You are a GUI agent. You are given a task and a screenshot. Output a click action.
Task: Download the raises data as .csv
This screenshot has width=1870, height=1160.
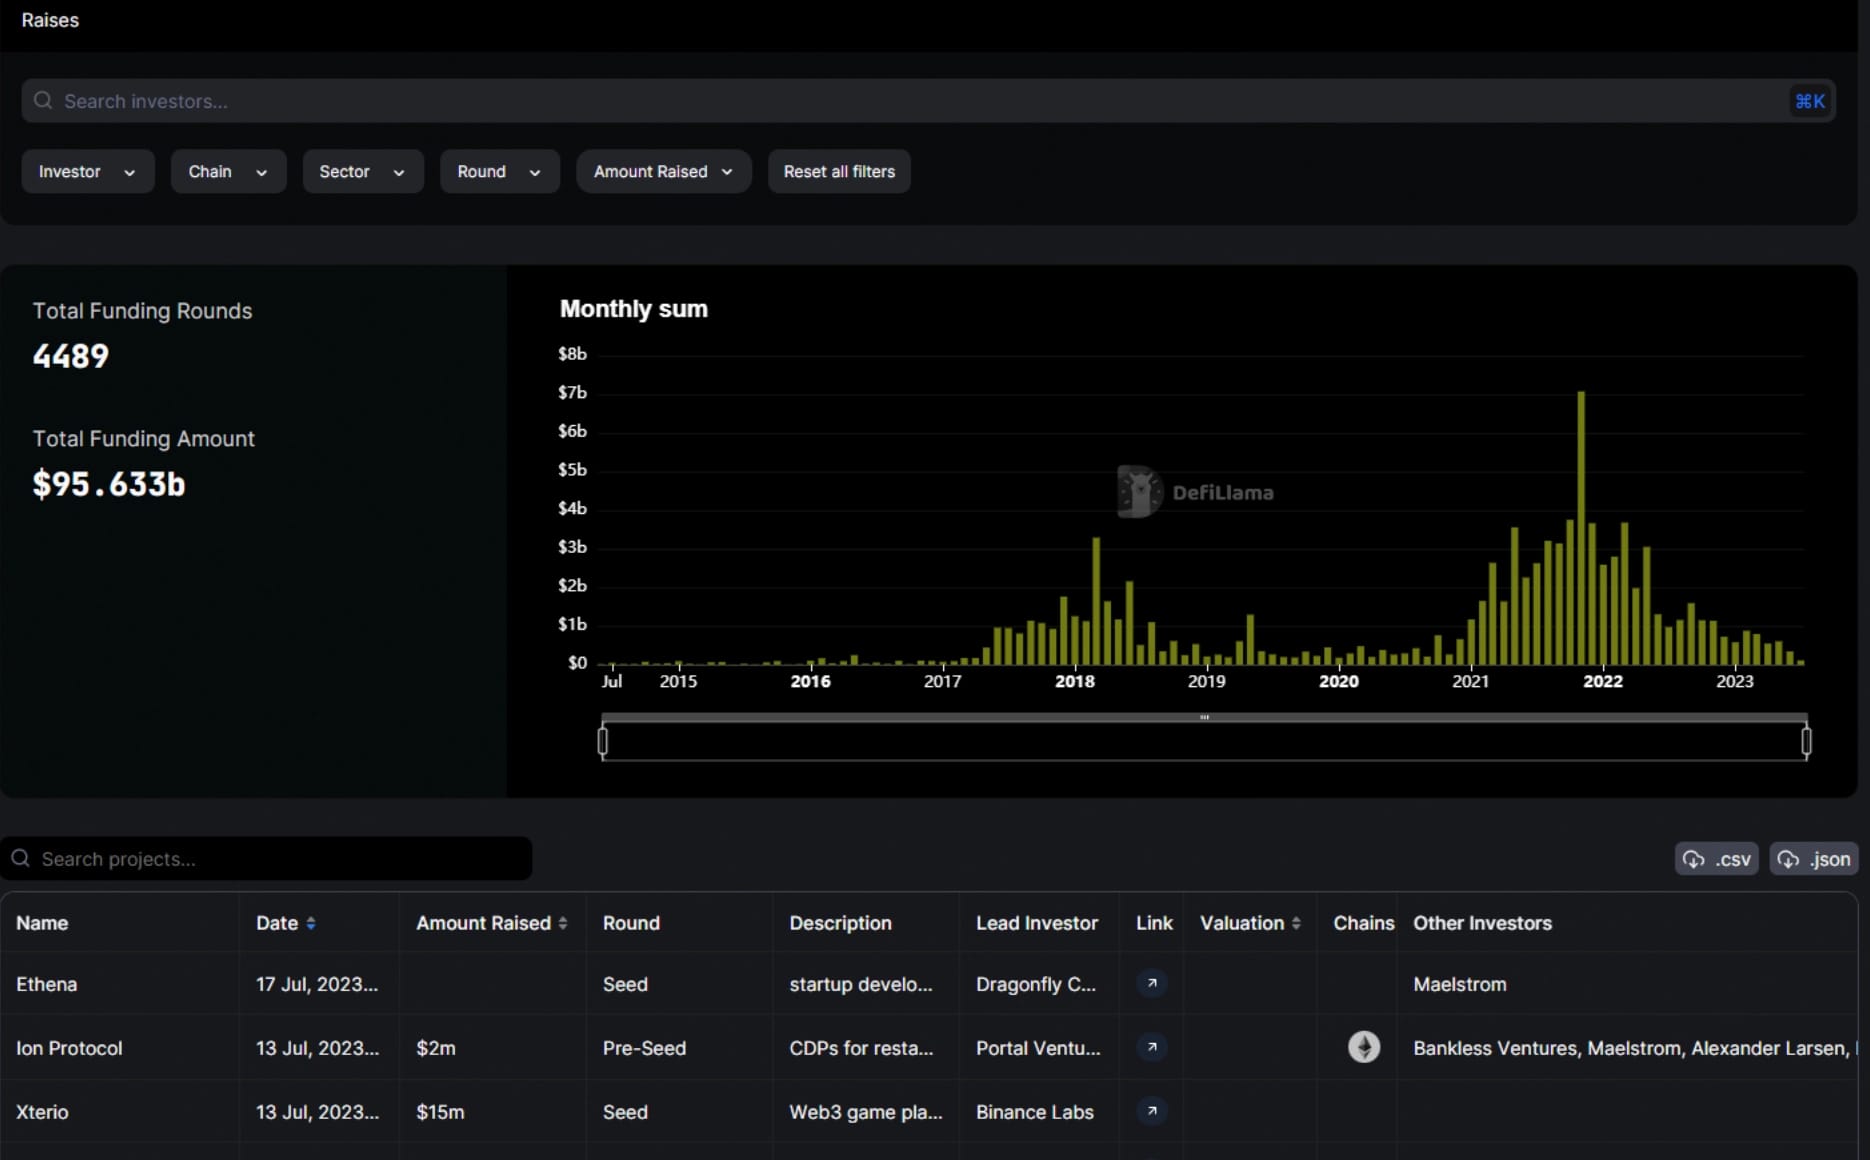coord(1716,859)
